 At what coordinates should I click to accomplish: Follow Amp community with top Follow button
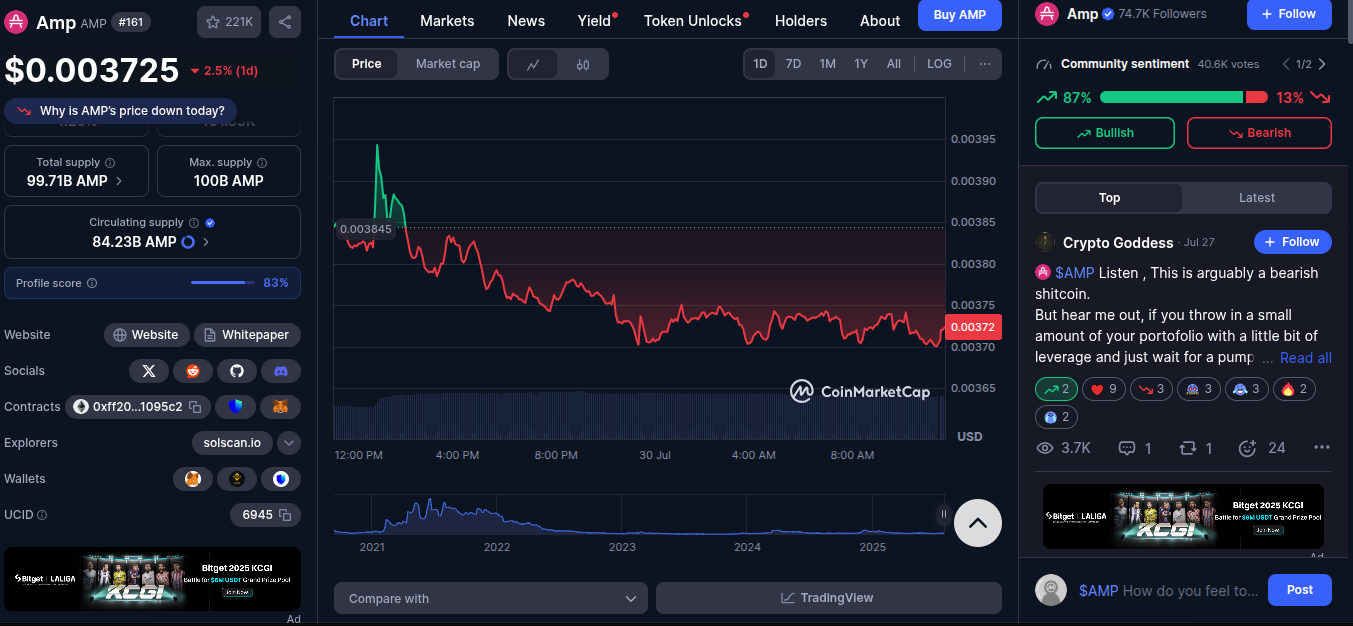(1289, 14)
